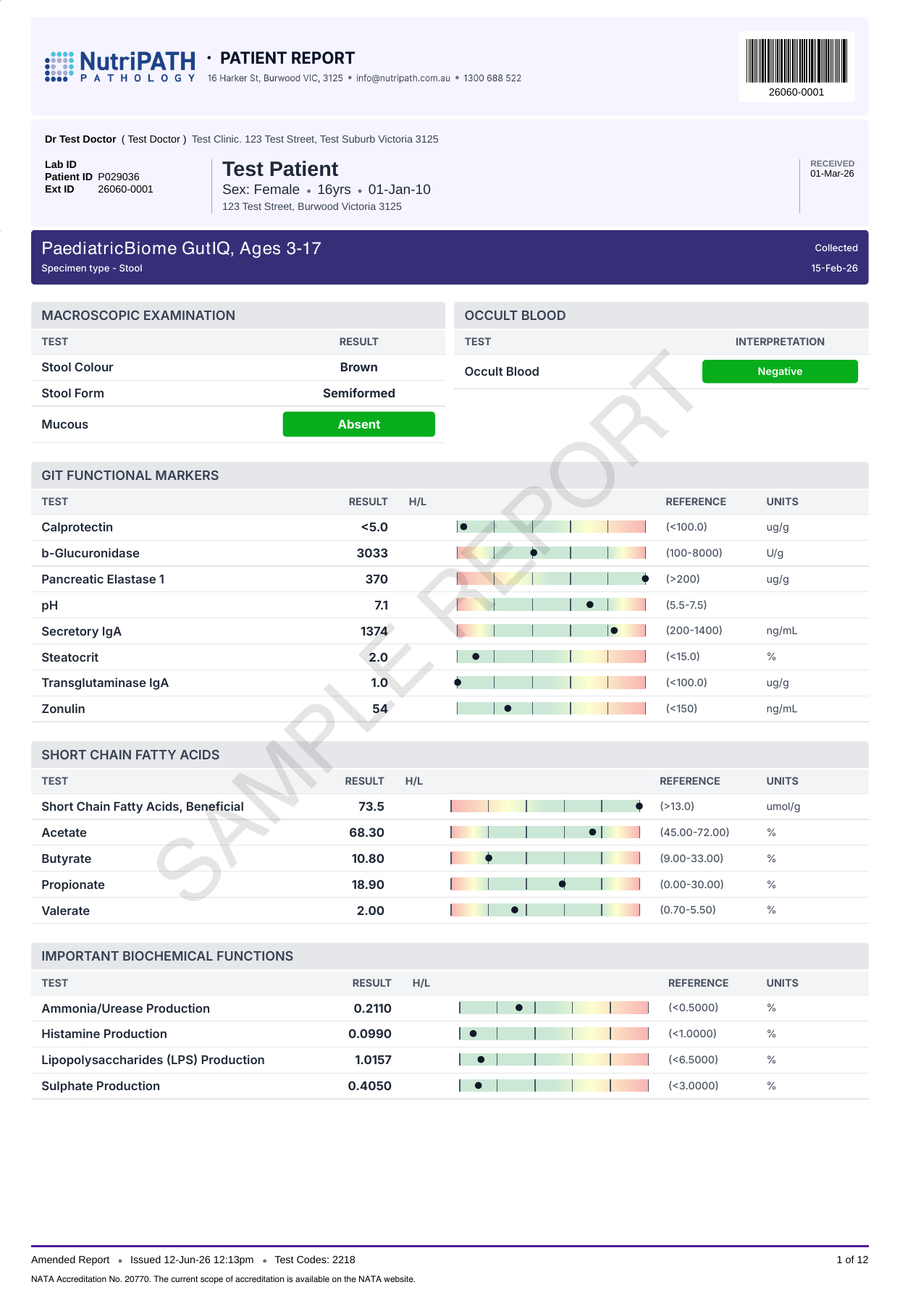This screenshot has width=900, height=1303.
Task: Click the green Absent mucous result badge
Action: coord(359,424)
